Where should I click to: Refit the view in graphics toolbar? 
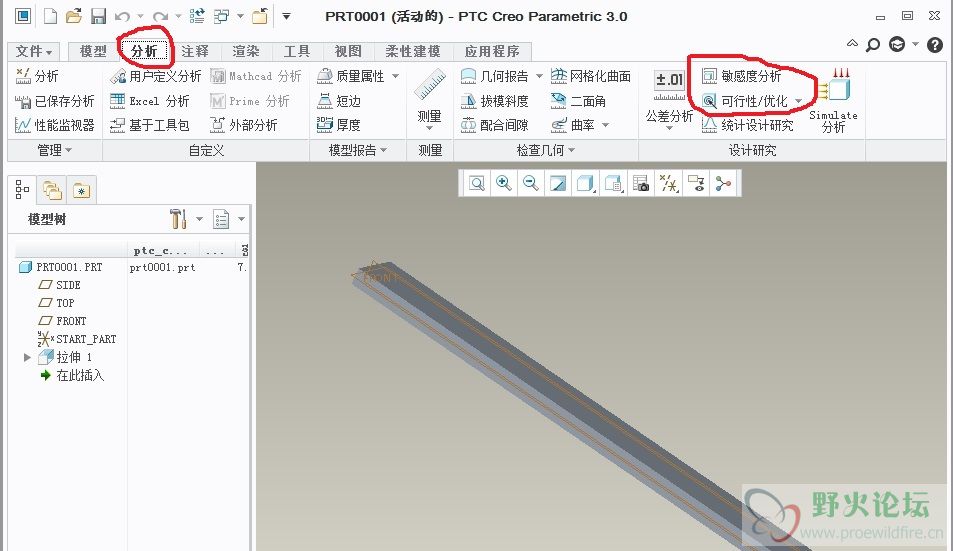pos(477,183)
